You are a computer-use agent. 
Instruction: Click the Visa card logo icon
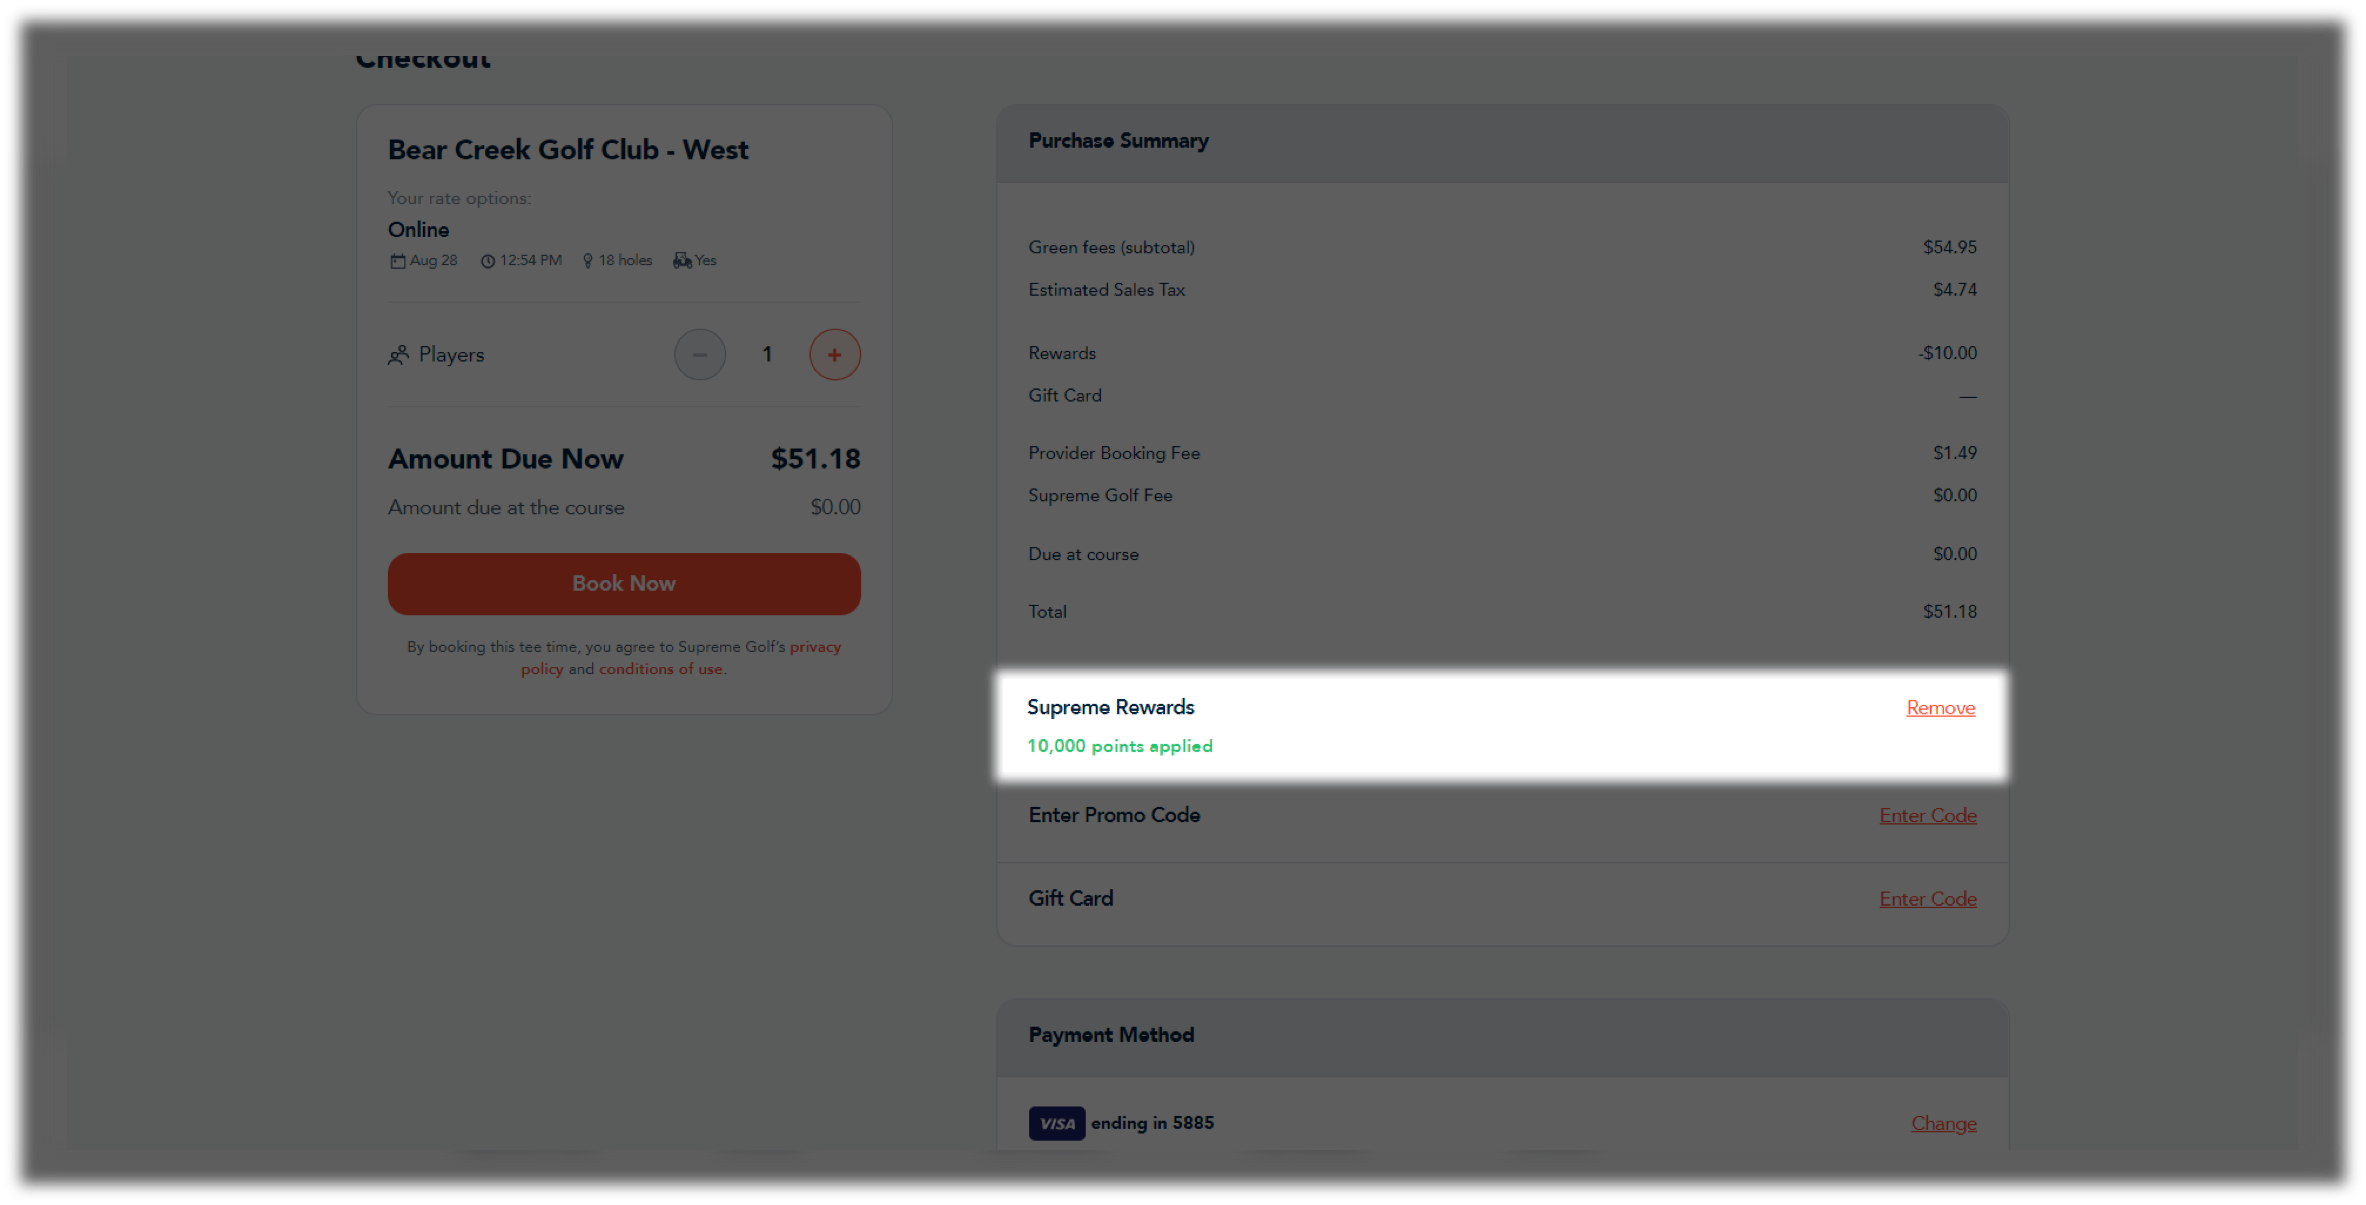click(1056, 1124)
